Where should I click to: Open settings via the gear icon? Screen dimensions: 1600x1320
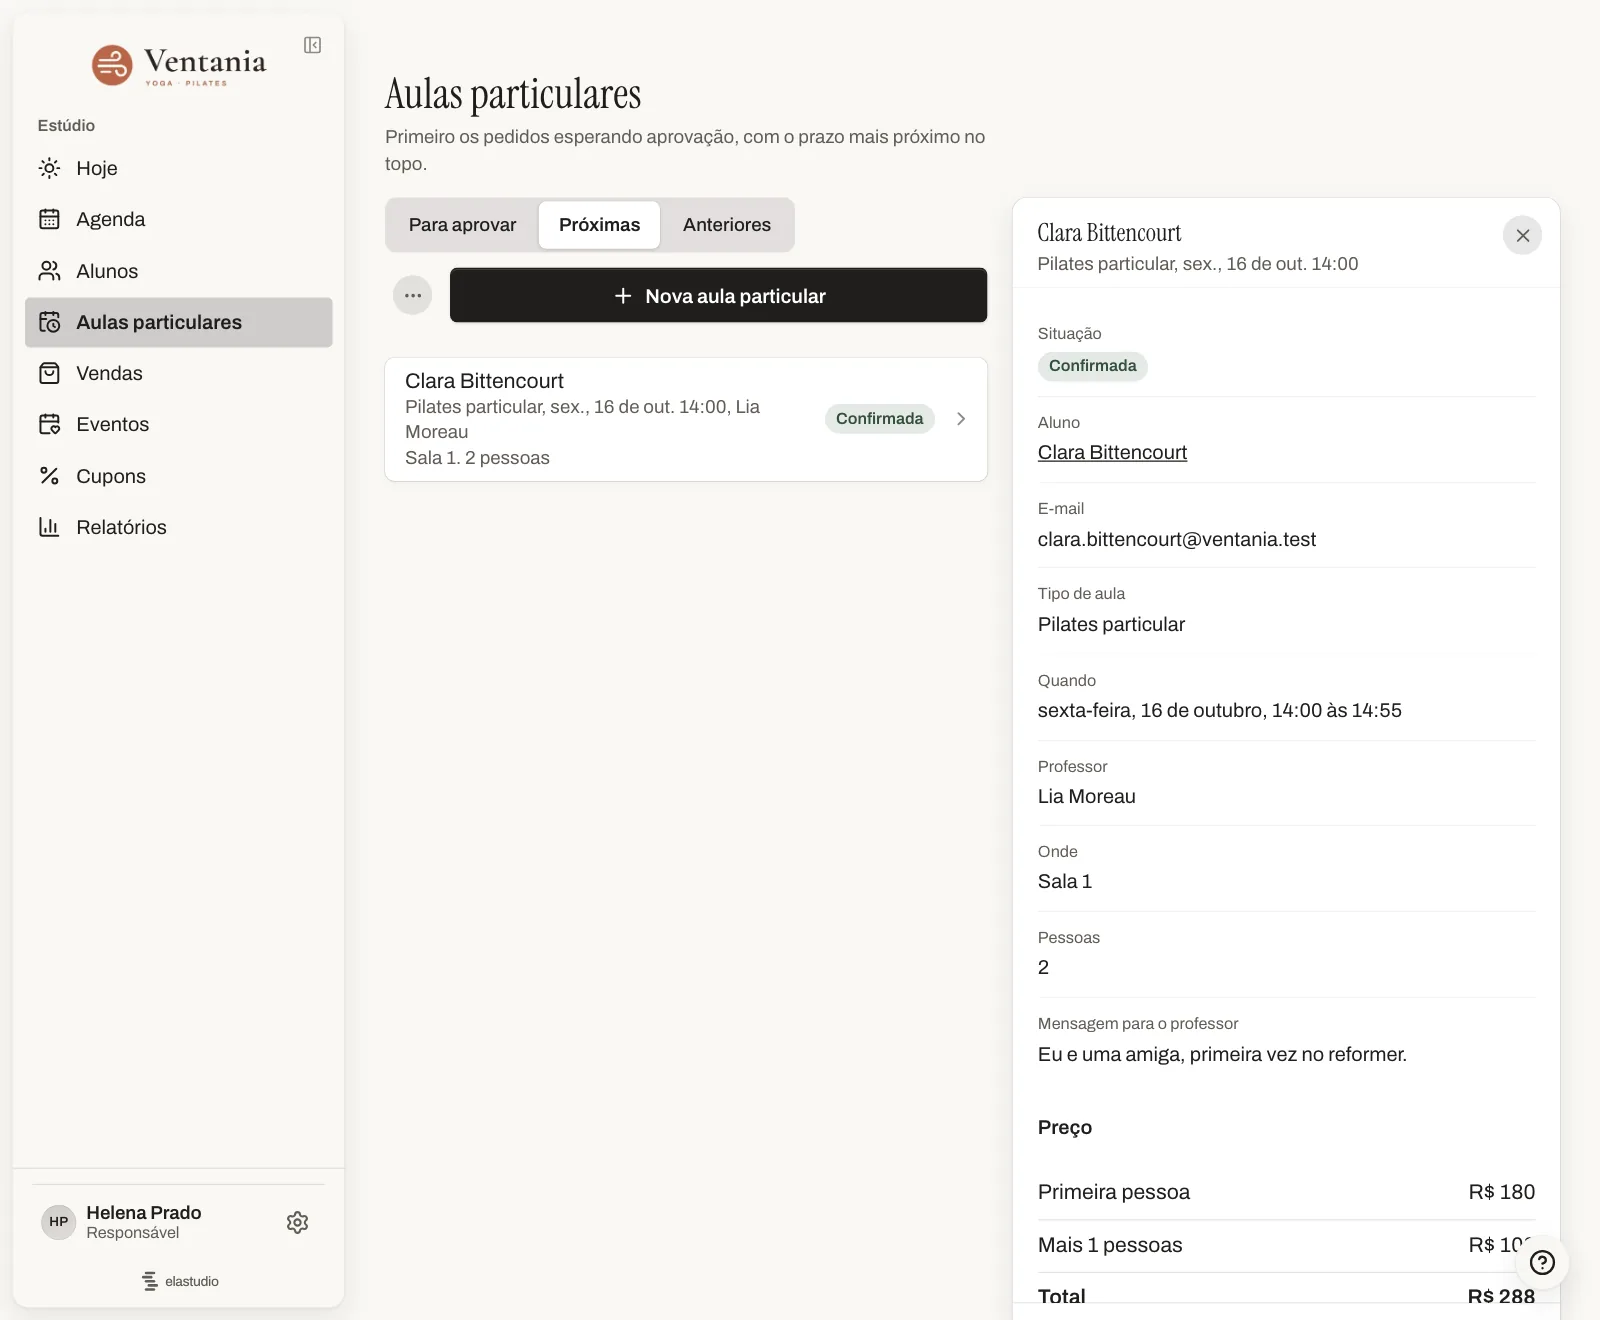click(x=297, y=1222)
